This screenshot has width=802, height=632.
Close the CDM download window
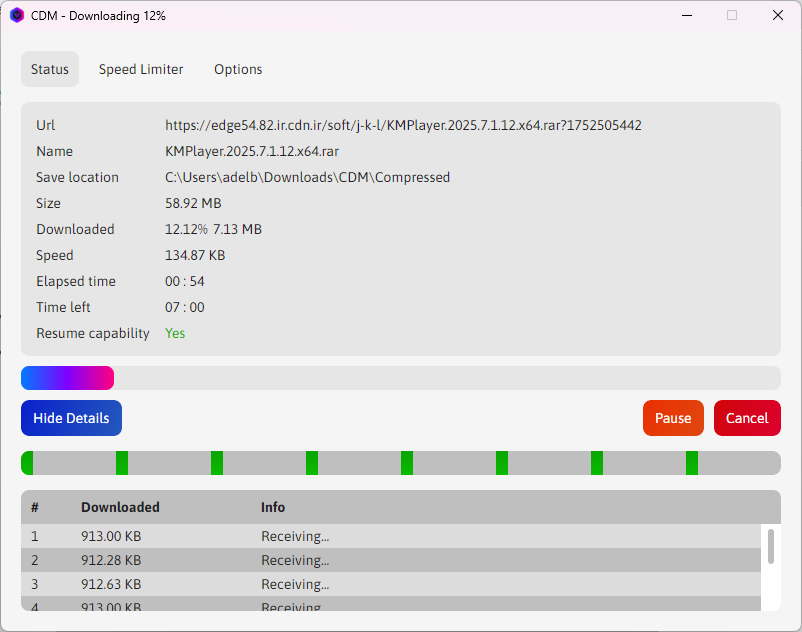[777, 15]
